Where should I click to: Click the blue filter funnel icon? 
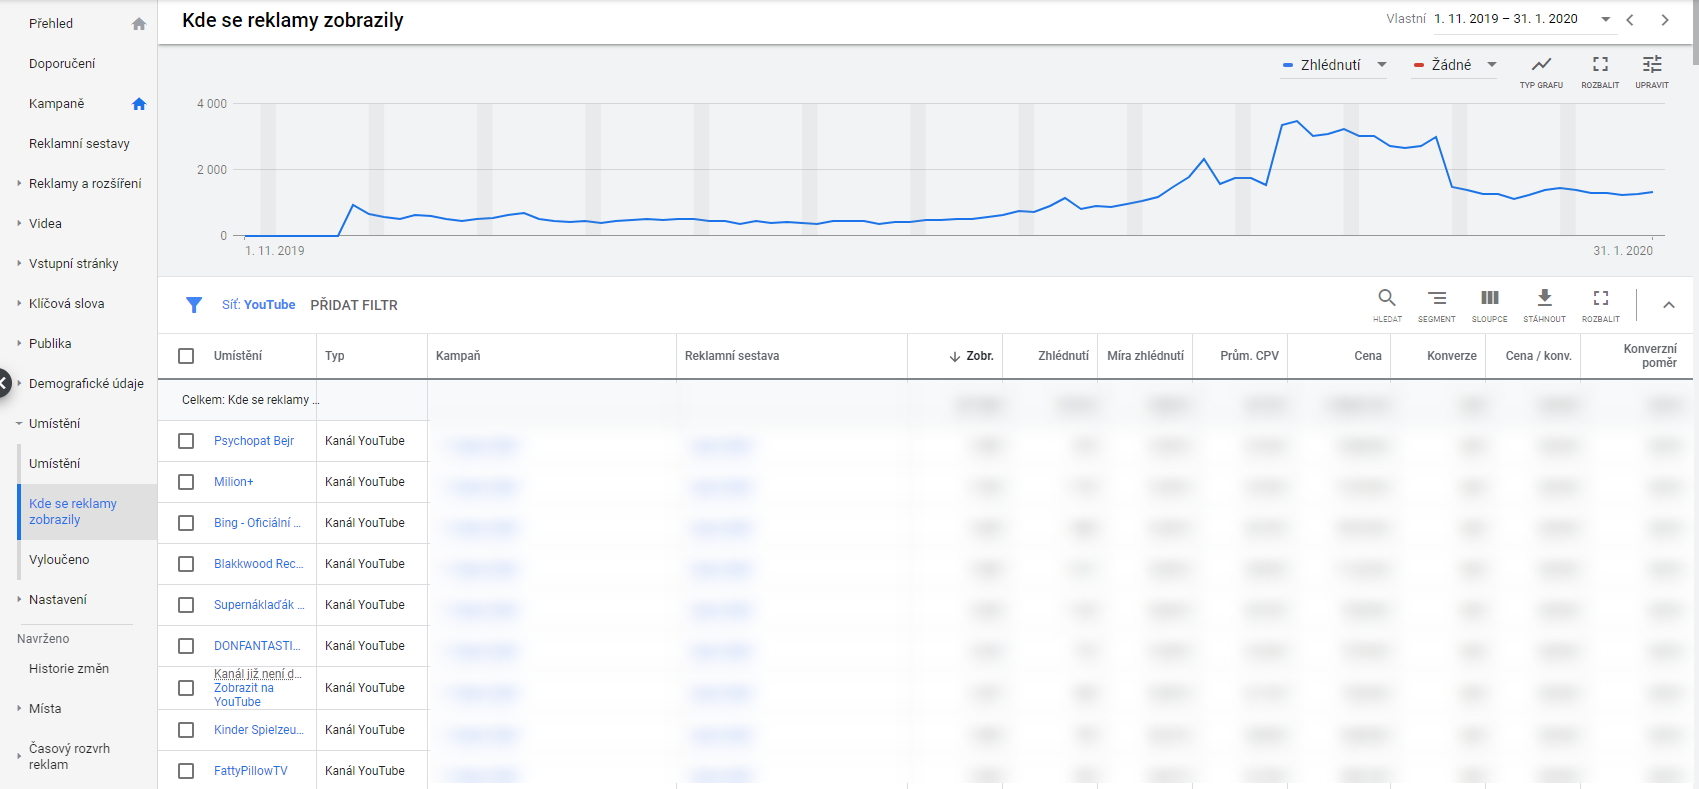pyautogui.click(x=194, y=305)
